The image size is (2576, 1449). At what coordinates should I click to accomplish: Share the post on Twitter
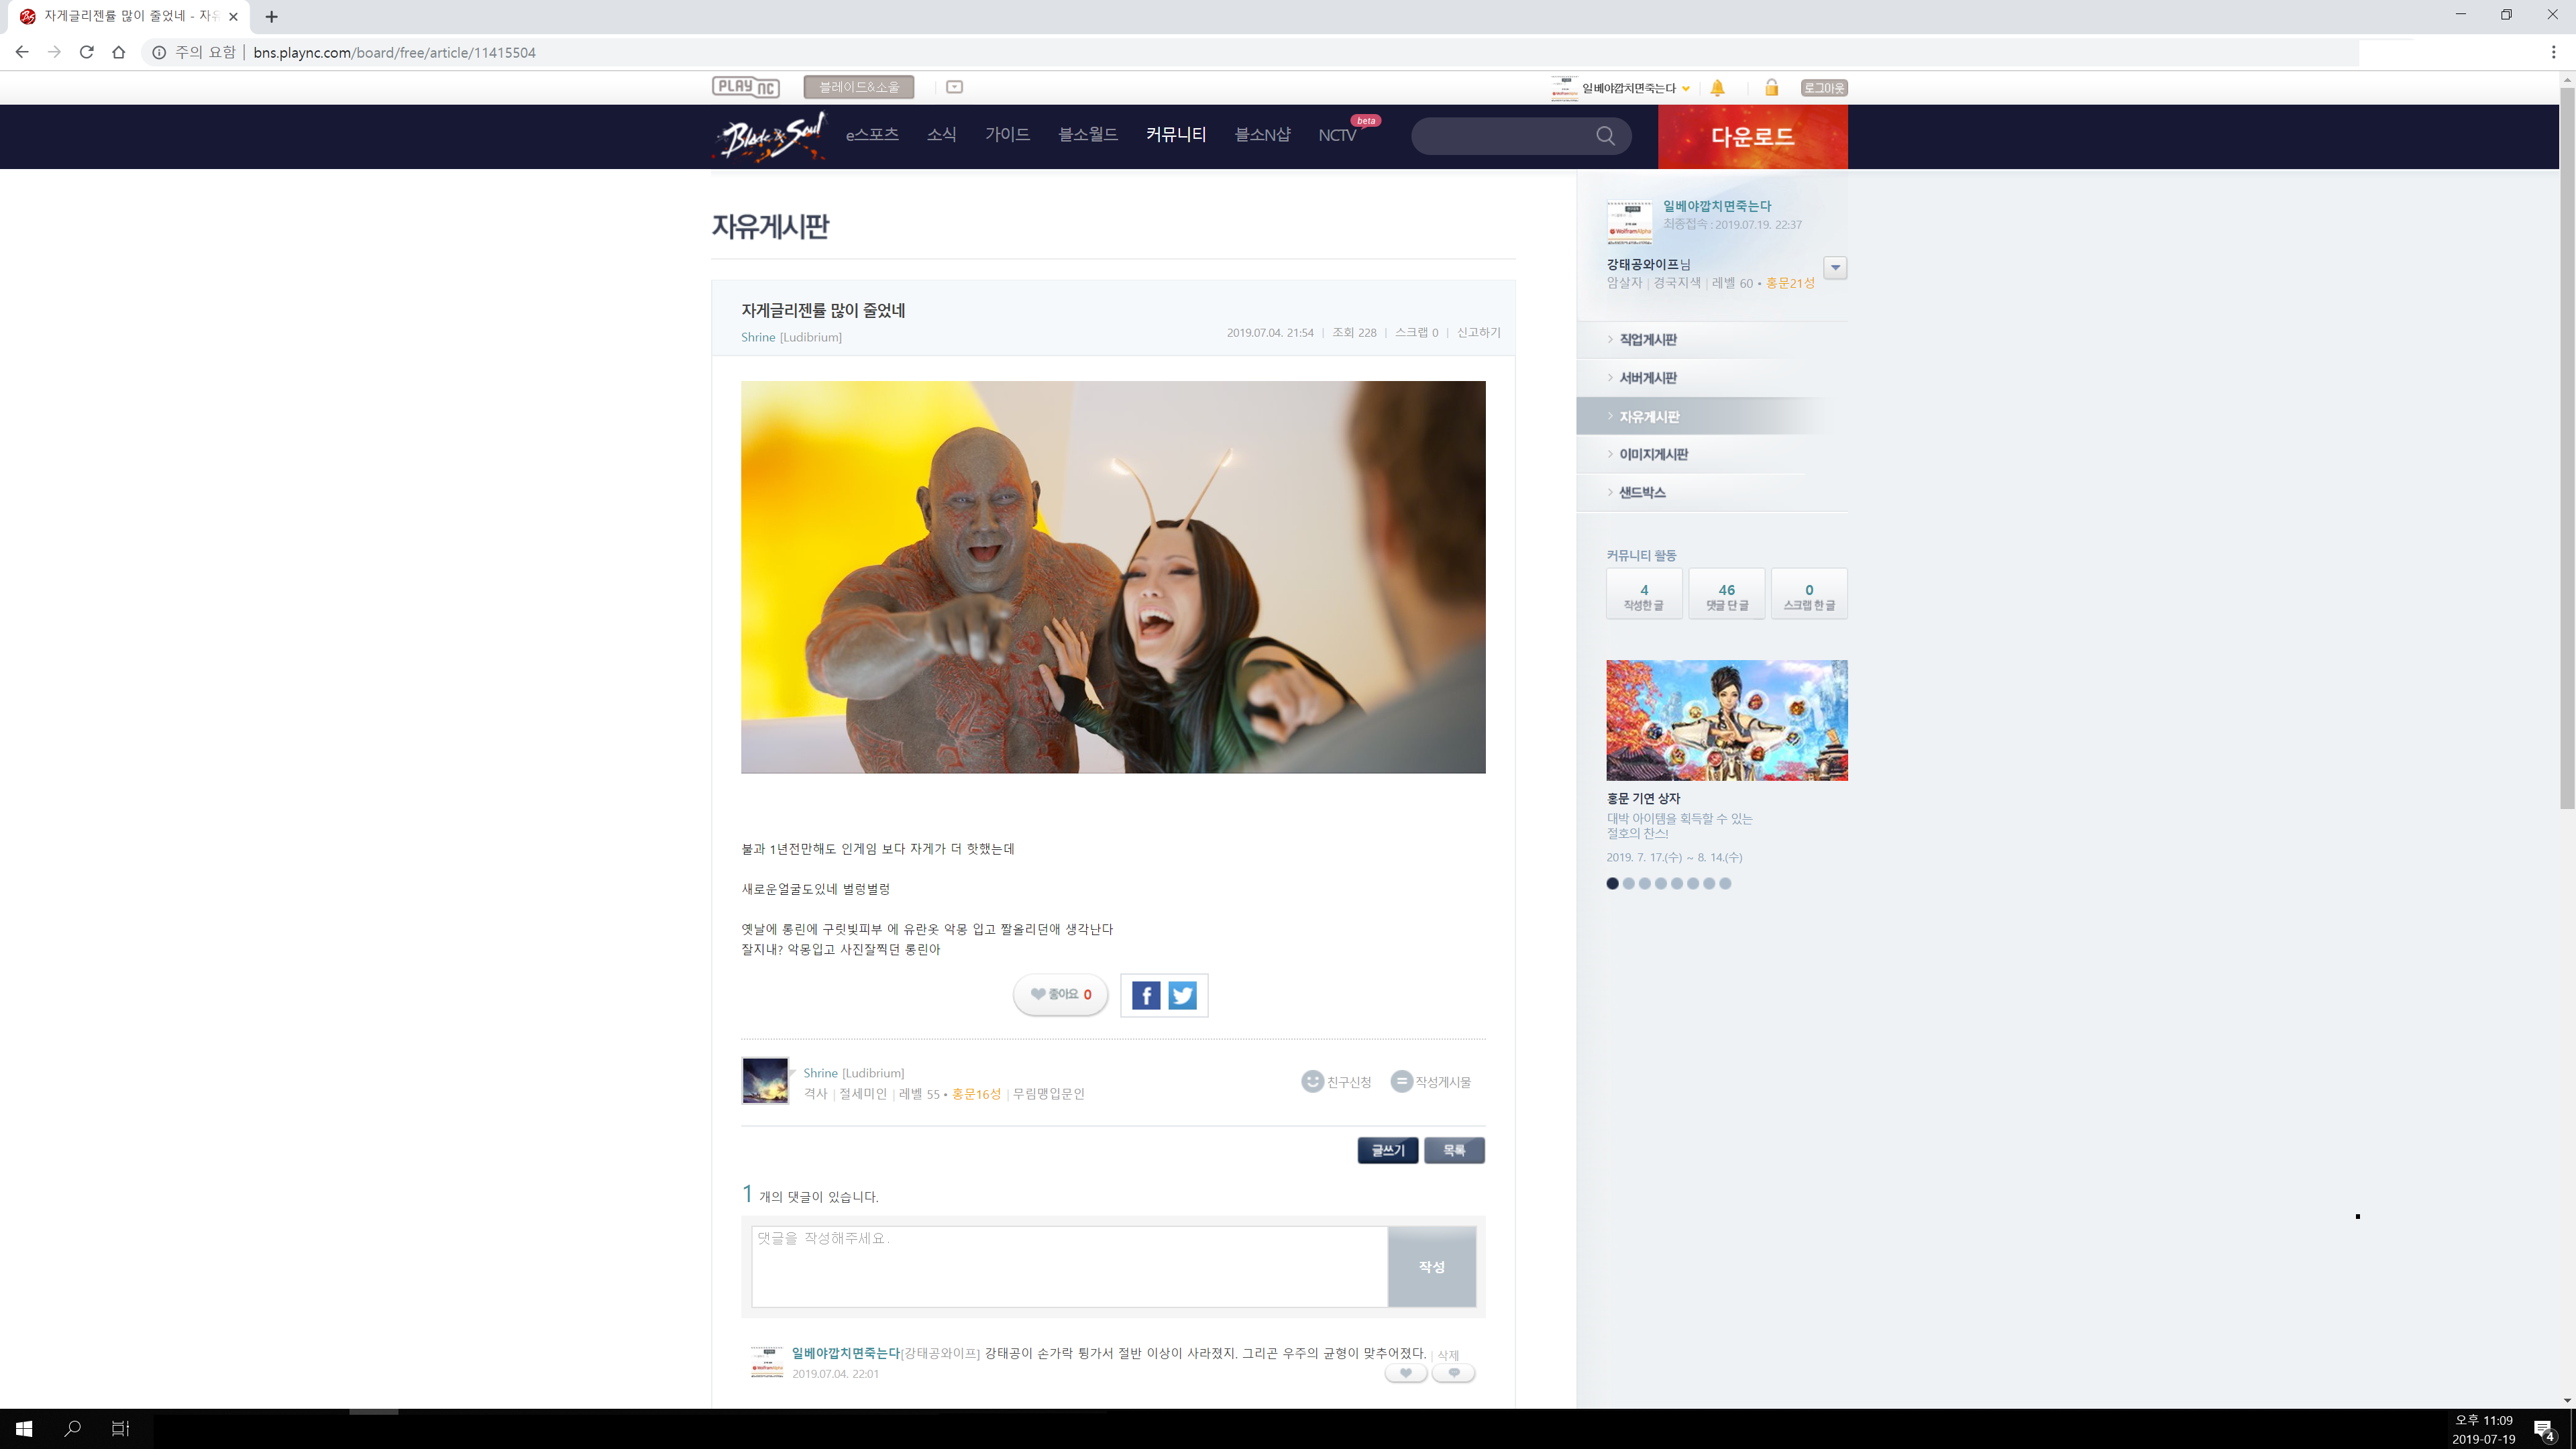tap(1182, 995)
